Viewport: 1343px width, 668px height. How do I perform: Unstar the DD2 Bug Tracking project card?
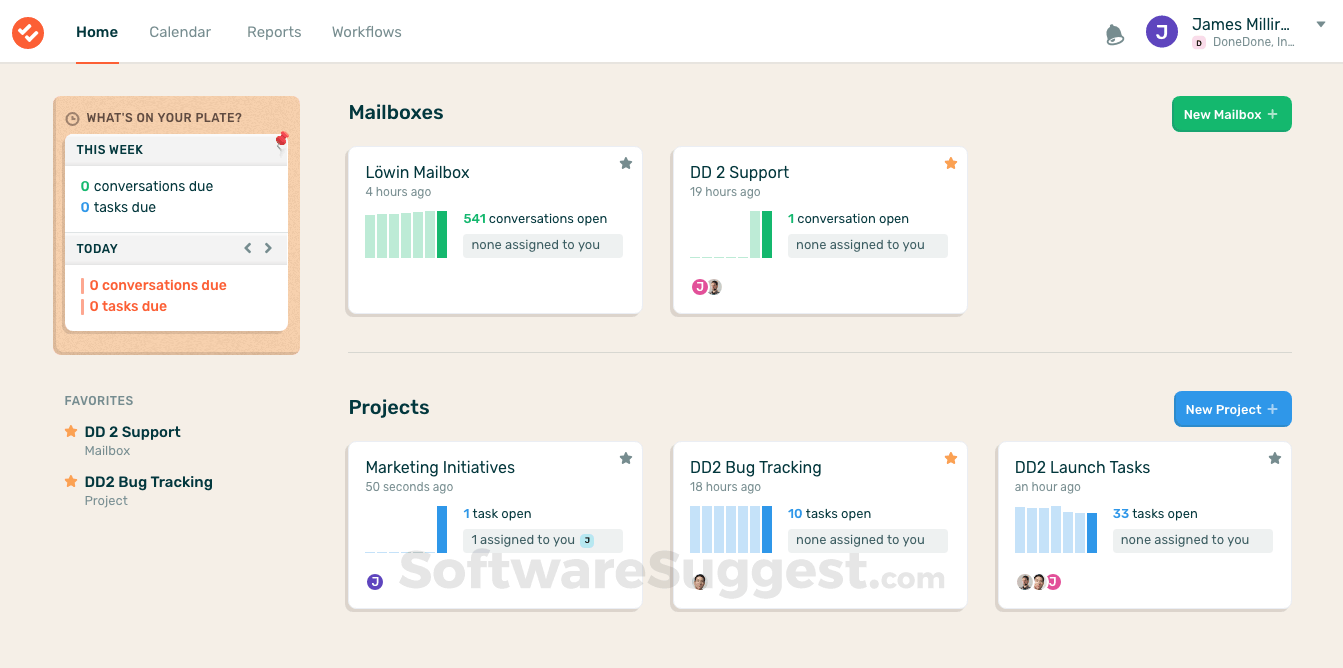pyautogui.click(x=951, y=458)
